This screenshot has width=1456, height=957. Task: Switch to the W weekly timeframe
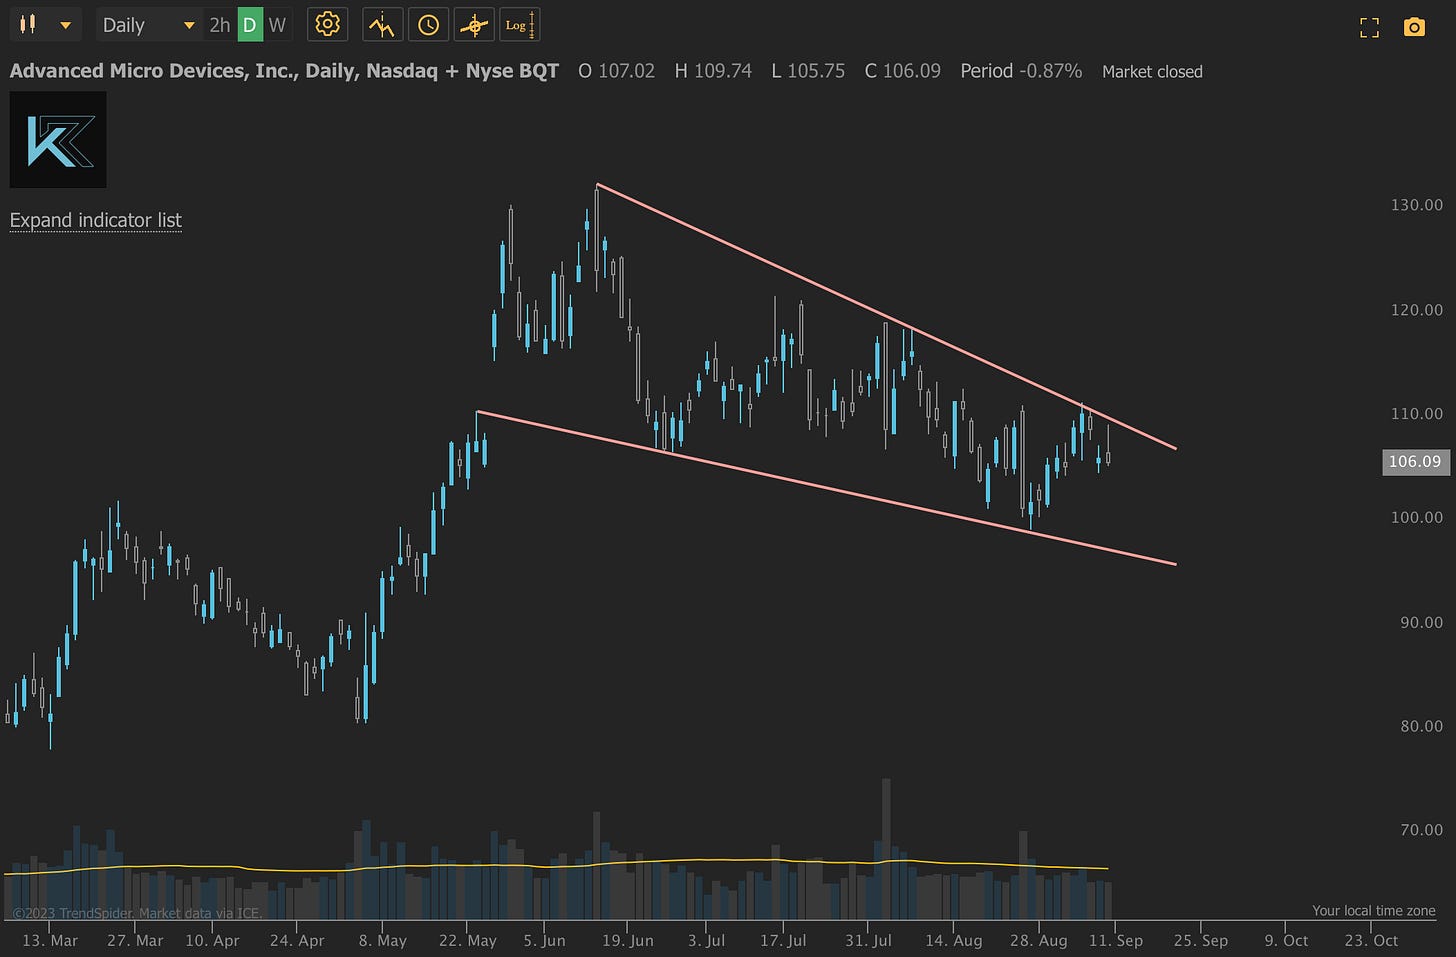(277, 25)
